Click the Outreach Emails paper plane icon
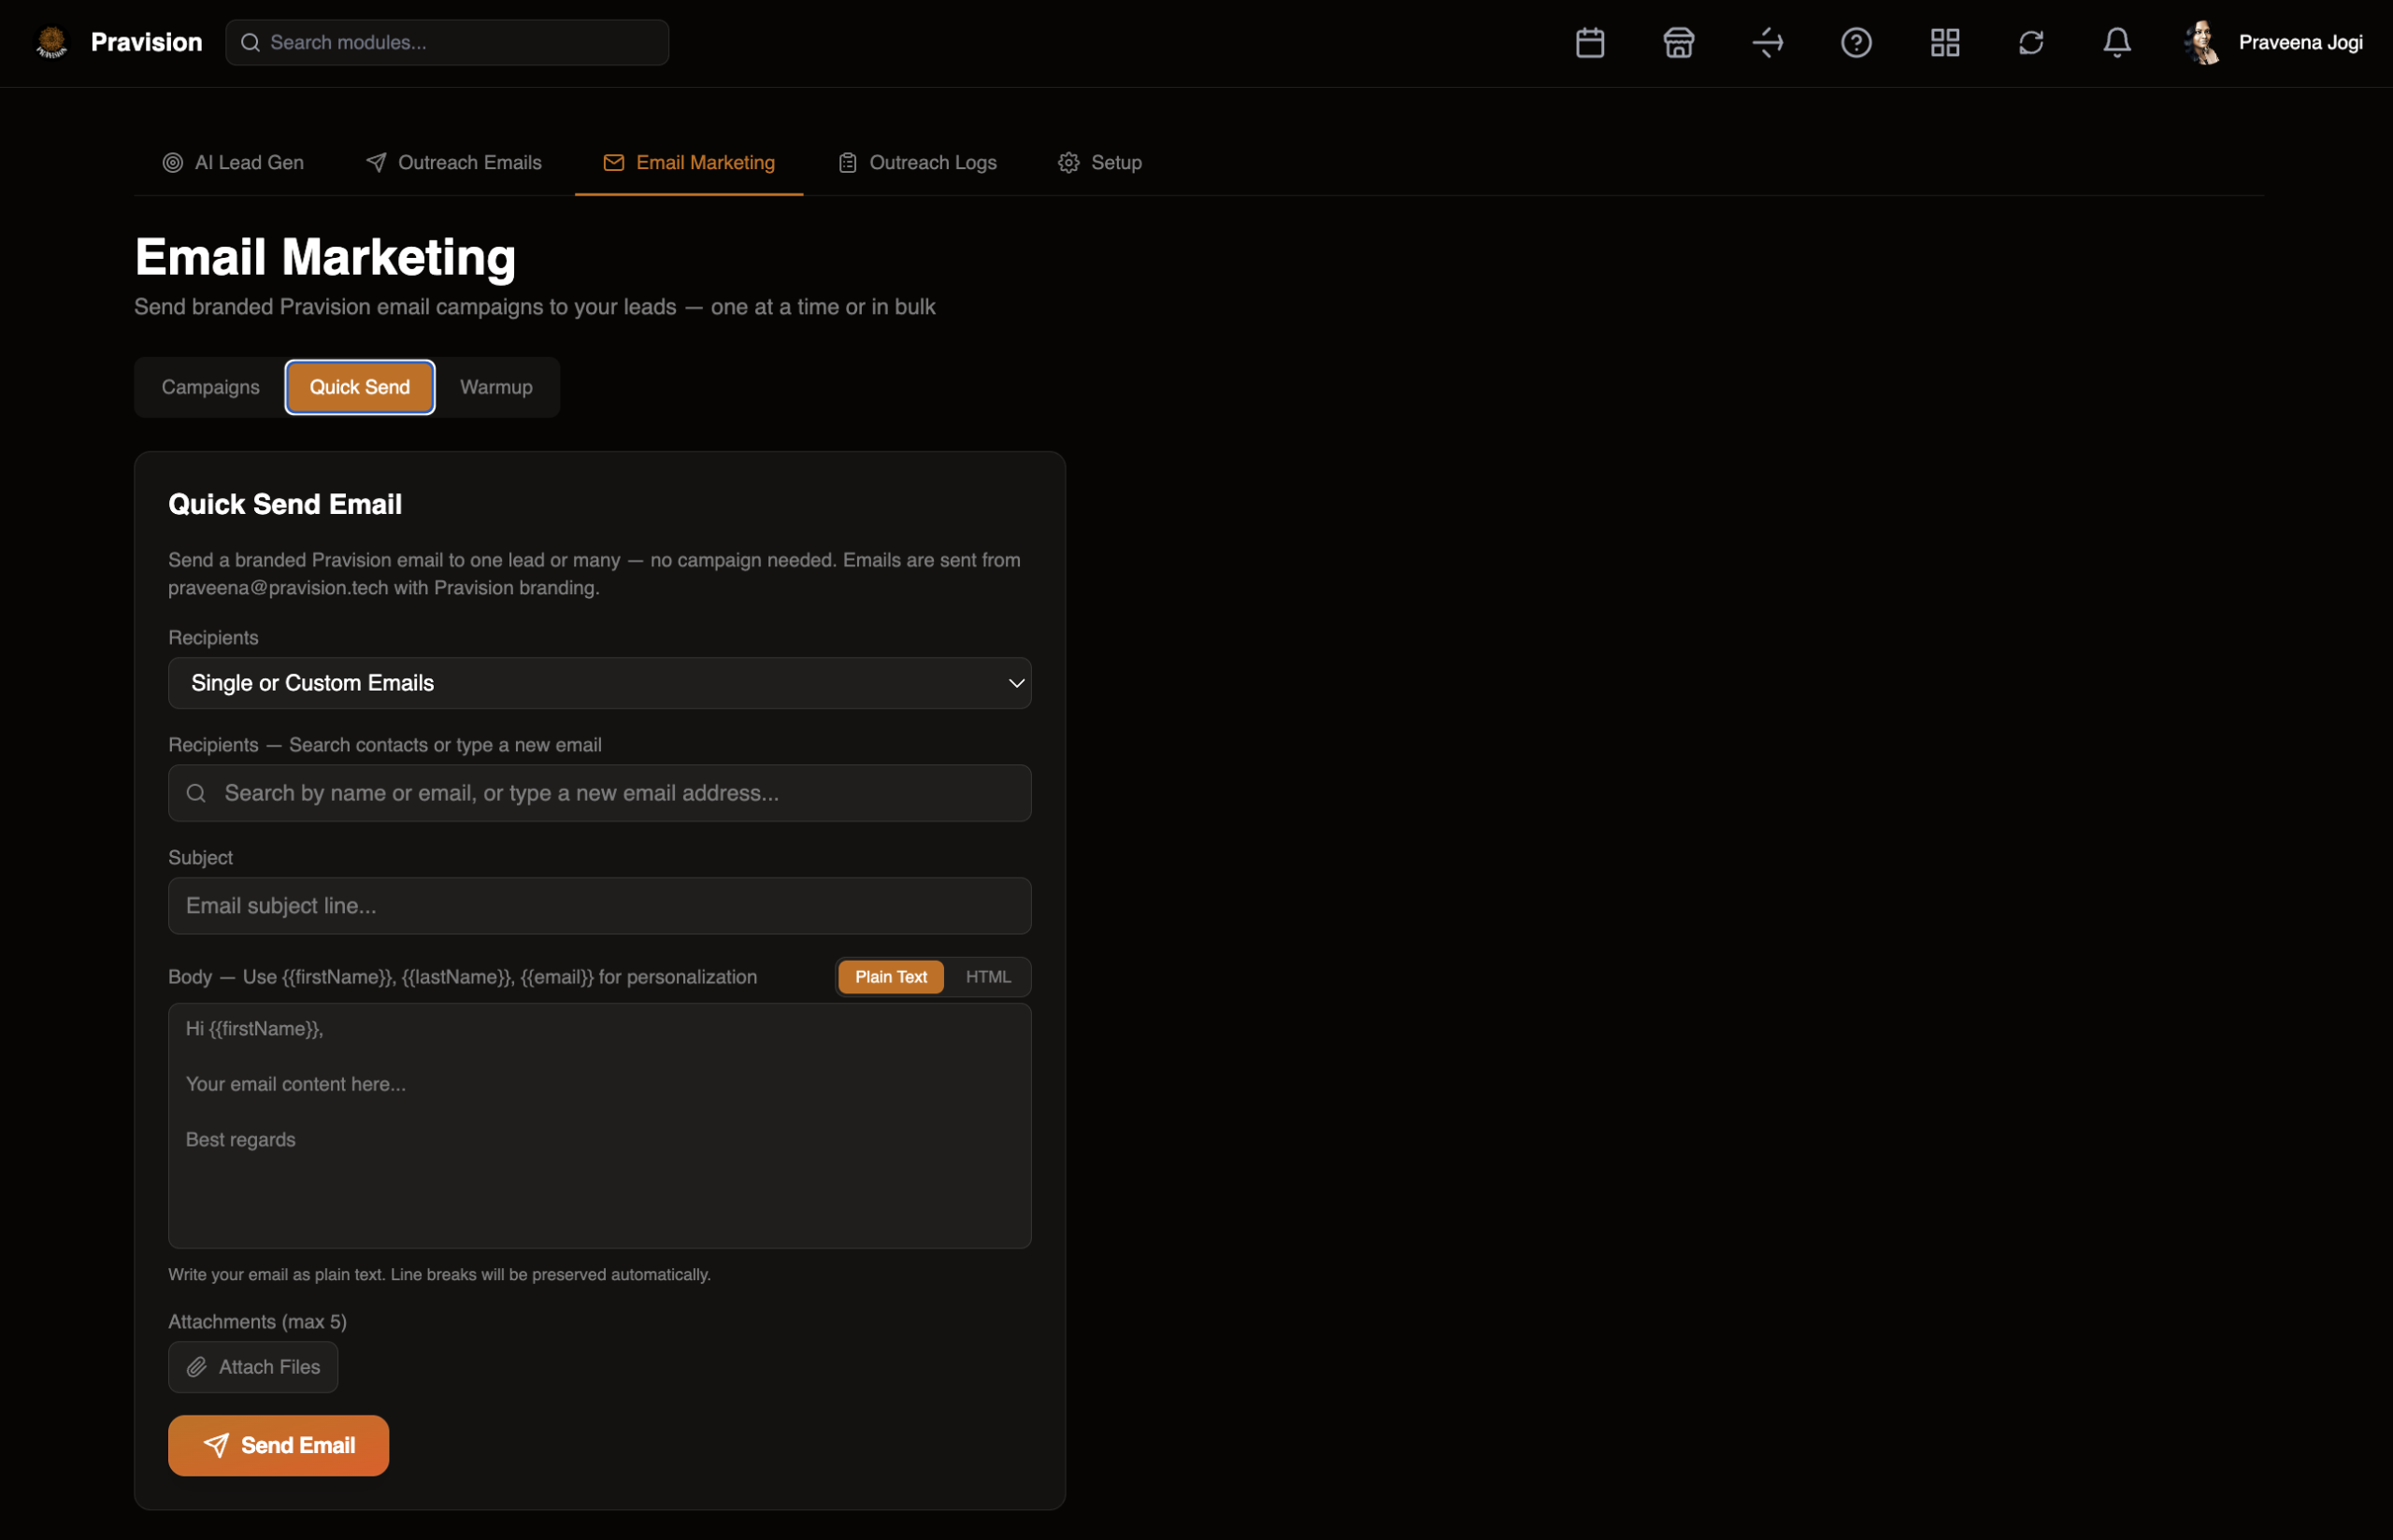The height and width of the screenshot is (1540, 2393). click(x=376, y=163)
